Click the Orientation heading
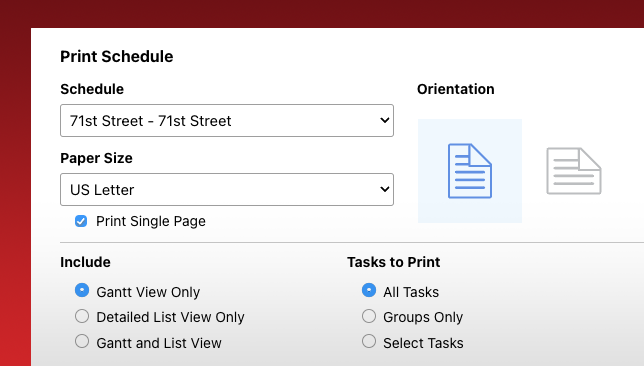Image resolution: width=644 pixels, height=366 pixels. point(455,89)
